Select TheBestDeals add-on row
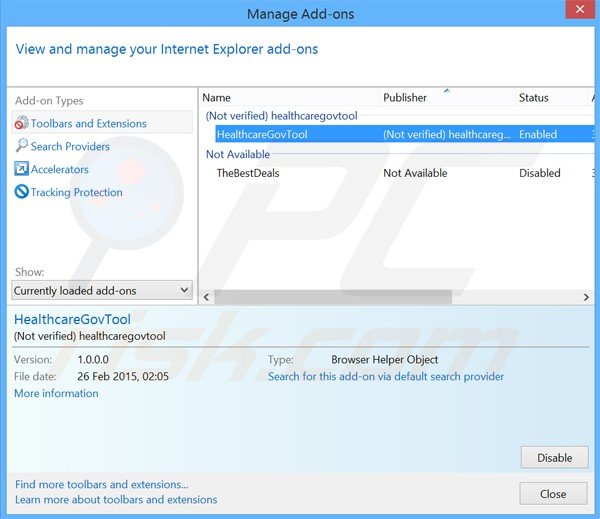Viewport: 600px width, 519px height. click(x=248, y=173)
